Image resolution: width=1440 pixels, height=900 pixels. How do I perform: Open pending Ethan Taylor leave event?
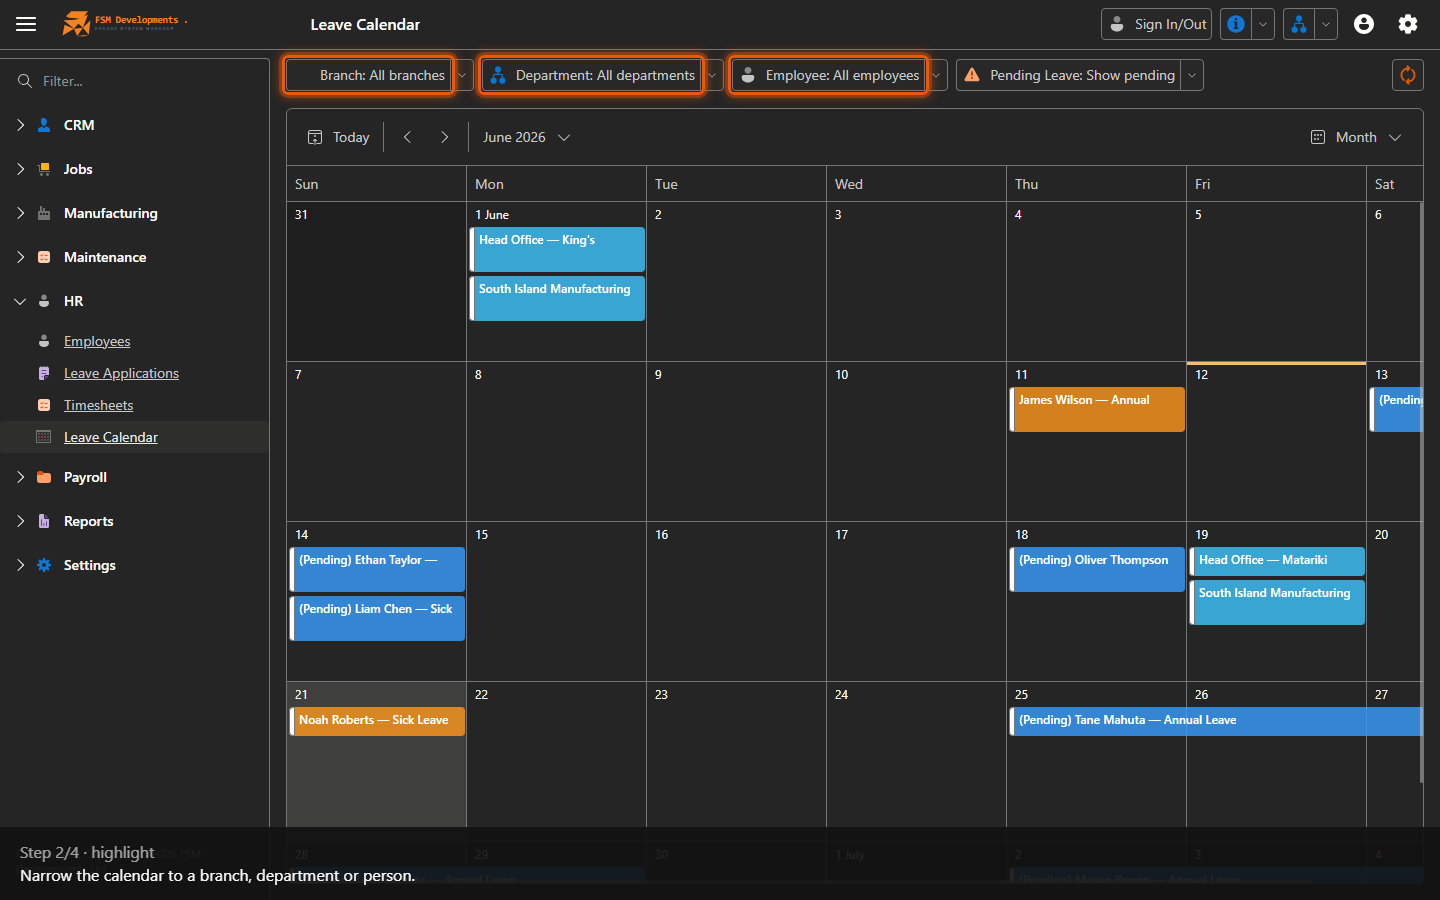(377, 569)
